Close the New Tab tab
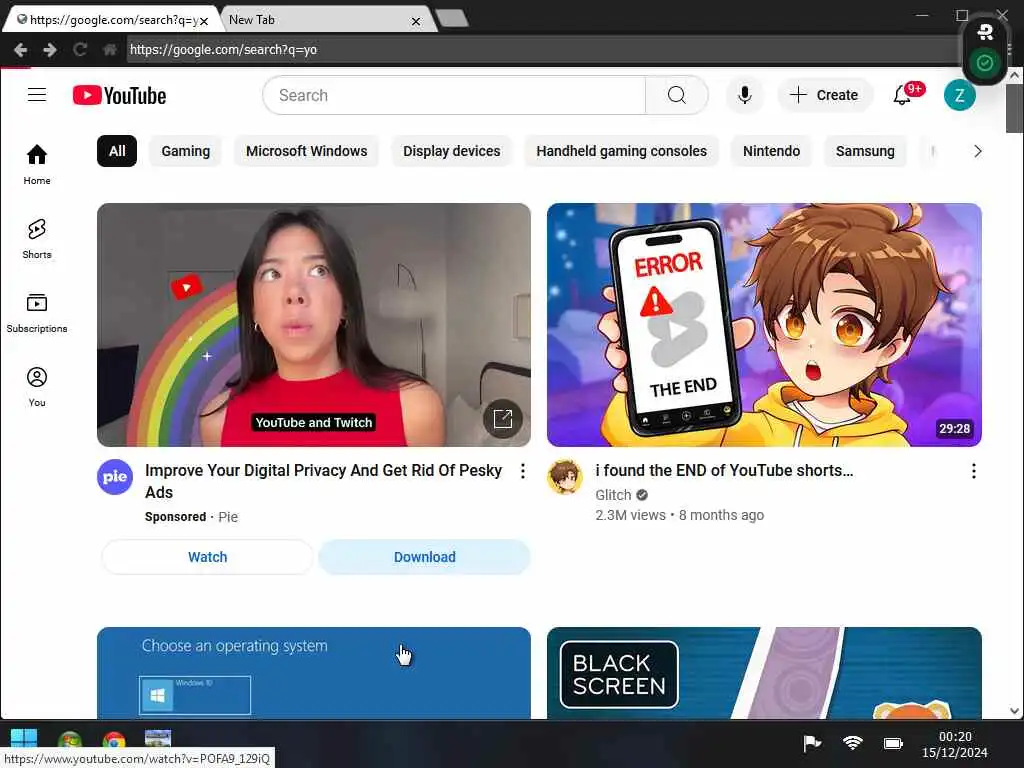Image resolution: width=1024 pixels, height=768 pixels. click(x=416, y=22)
